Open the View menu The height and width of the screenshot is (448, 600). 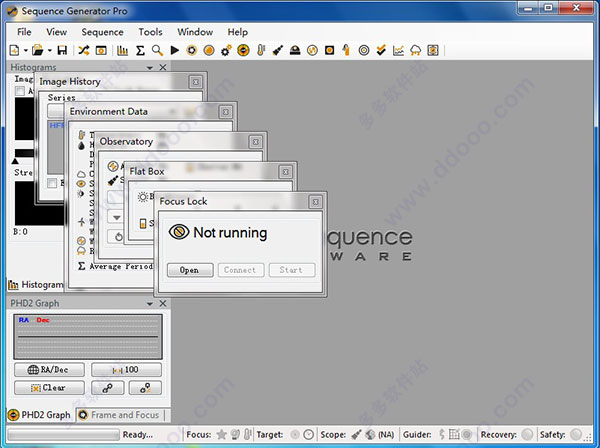[x=57, y=32]
